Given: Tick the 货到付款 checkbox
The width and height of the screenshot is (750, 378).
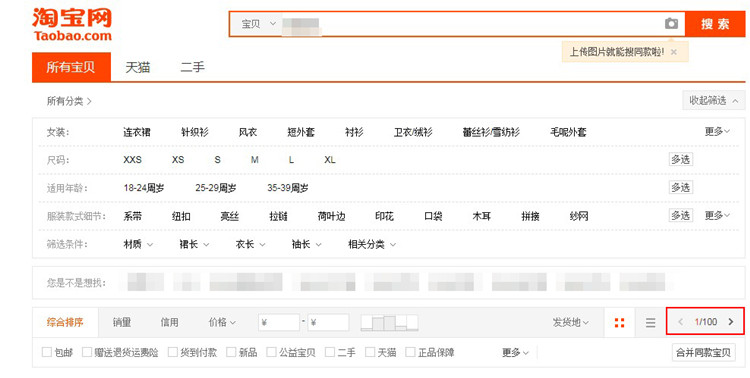Looking at the screenshot, I should tap(173, 352).
